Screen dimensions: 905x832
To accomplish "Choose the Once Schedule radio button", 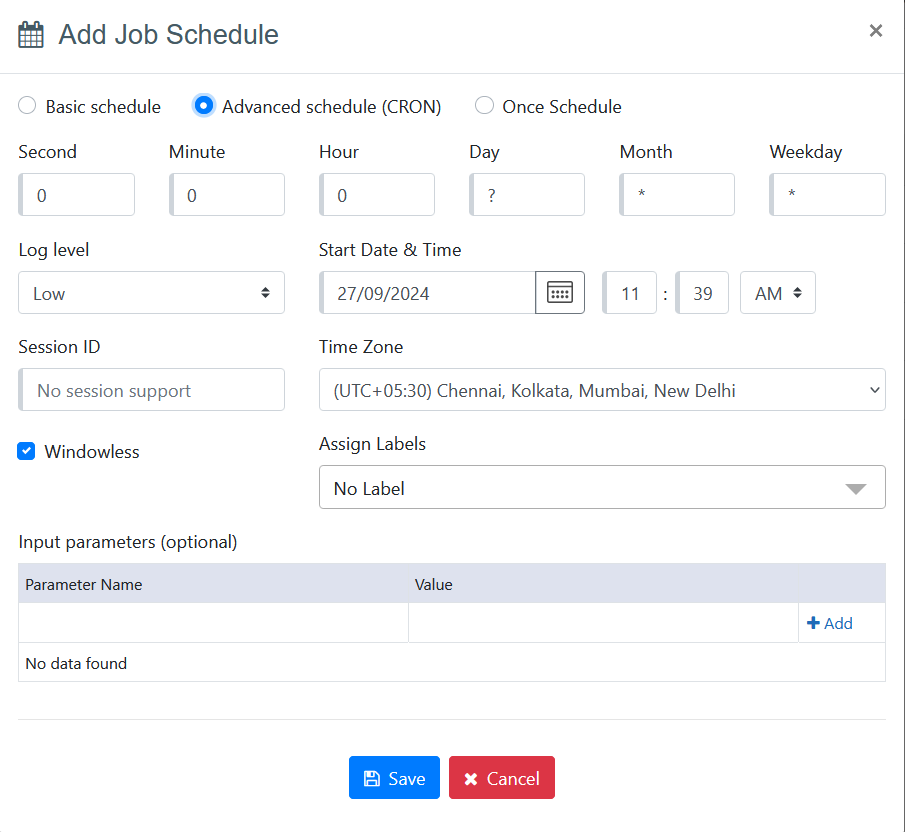I will 484,106.
